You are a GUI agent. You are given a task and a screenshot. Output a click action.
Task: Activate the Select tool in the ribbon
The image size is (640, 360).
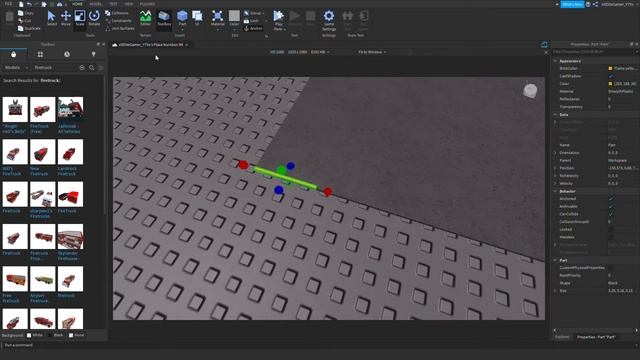51,18
